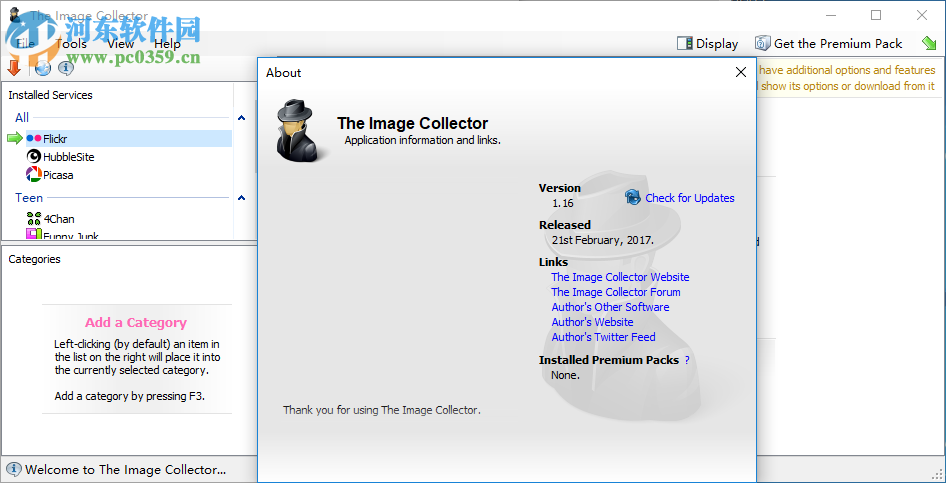Open the Tools menu
The width and height of the screenshot is (946, 483).
[x=71, y=43]
